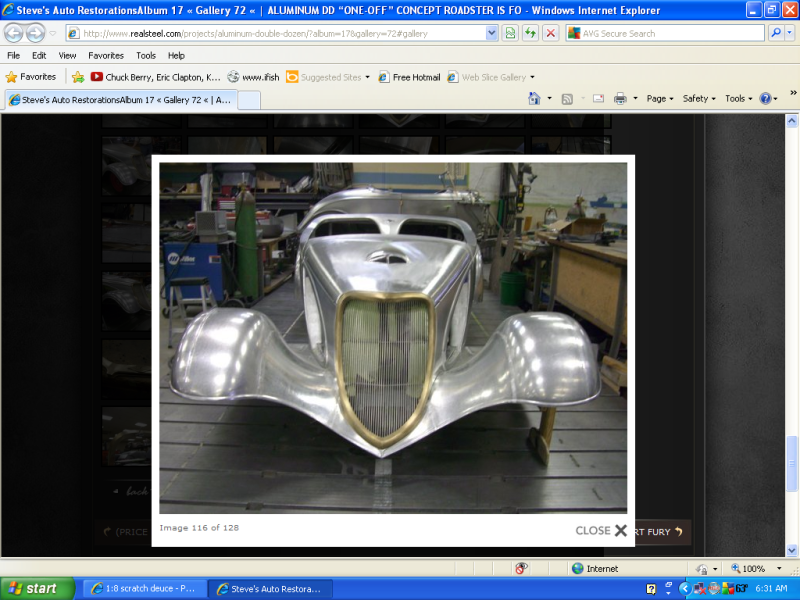800x600 pixels.
Task: Click the search magnifier icon
Action: click(776, 33)
